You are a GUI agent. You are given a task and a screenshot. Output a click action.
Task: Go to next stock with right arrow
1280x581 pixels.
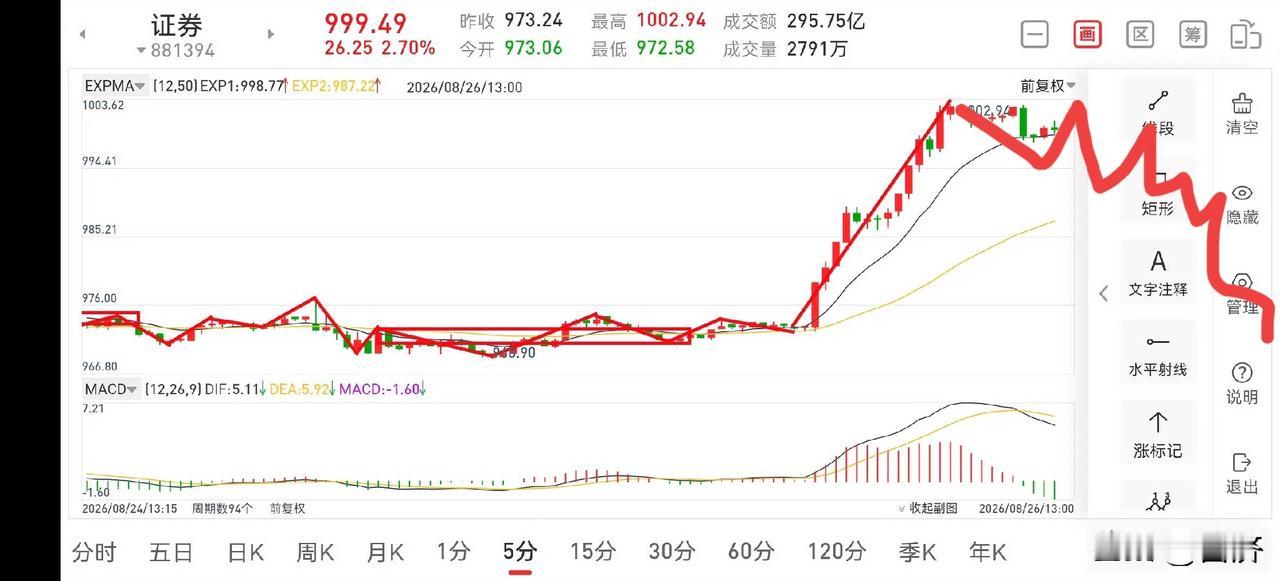click(x=270, y=34)
